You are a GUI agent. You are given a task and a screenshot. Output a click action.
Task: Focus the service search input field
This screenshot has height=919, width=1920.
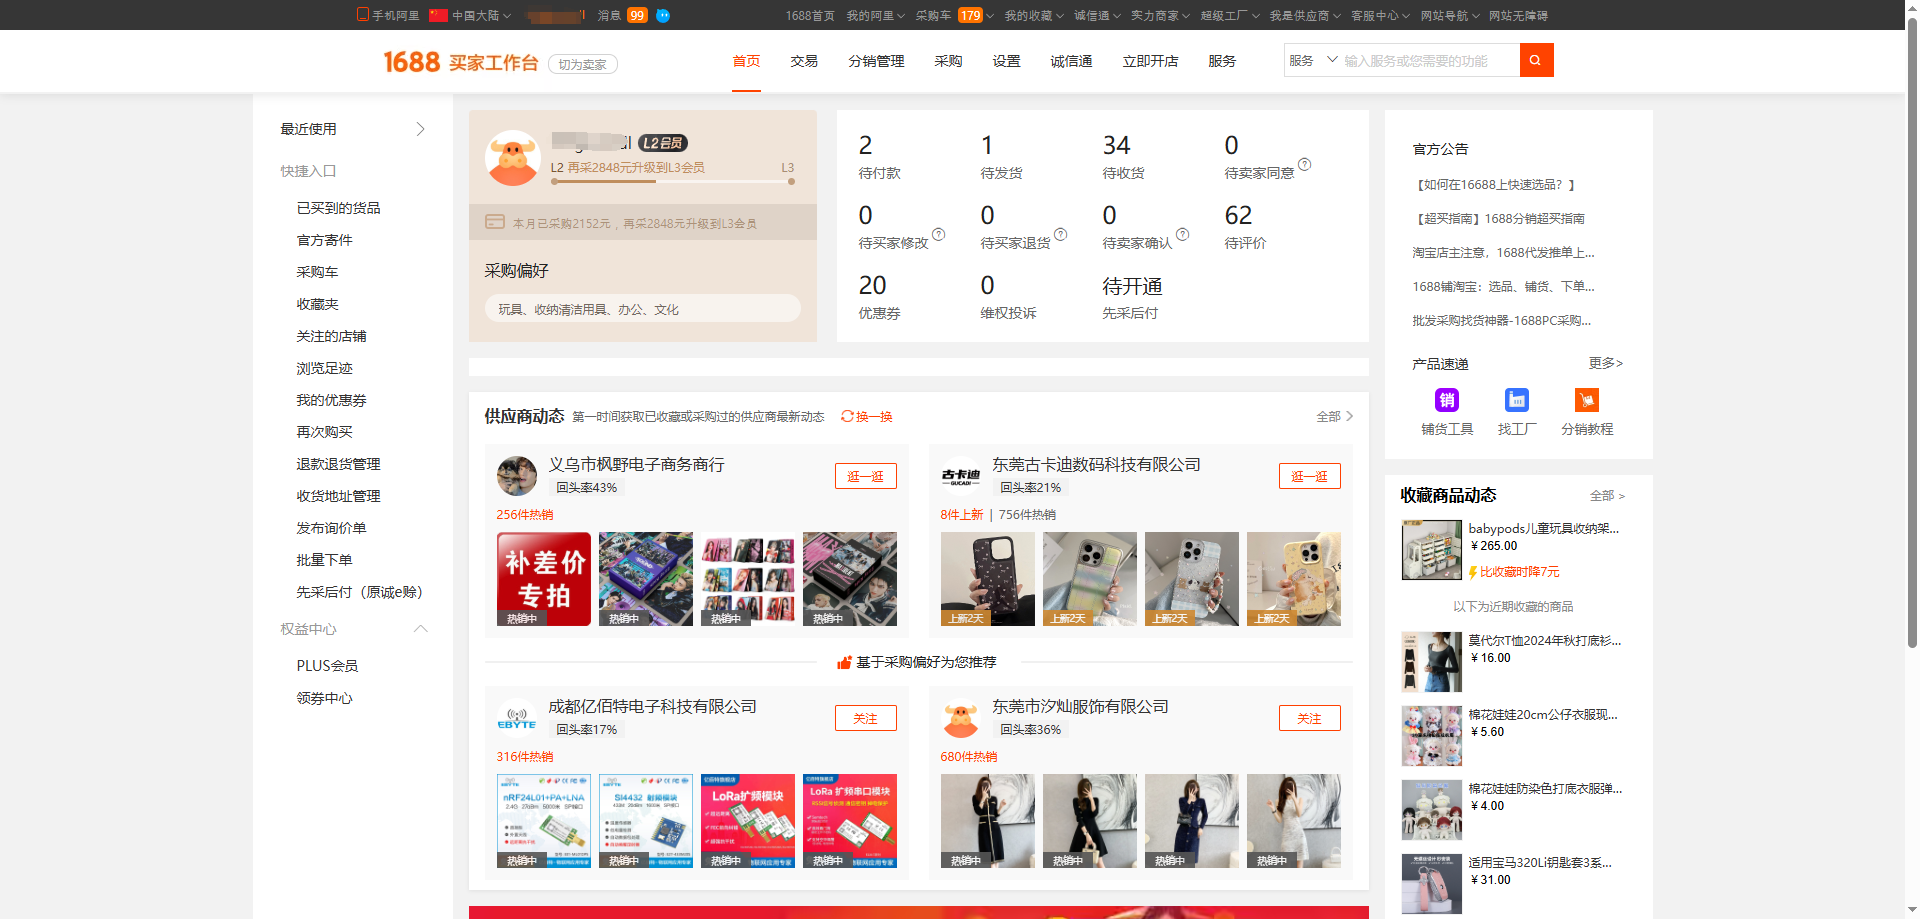1430,60
